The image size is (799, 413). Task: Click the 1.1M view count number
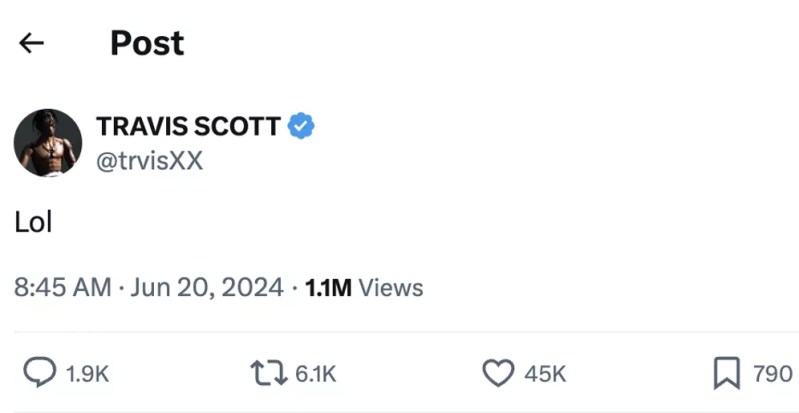[x=328, y=288]
